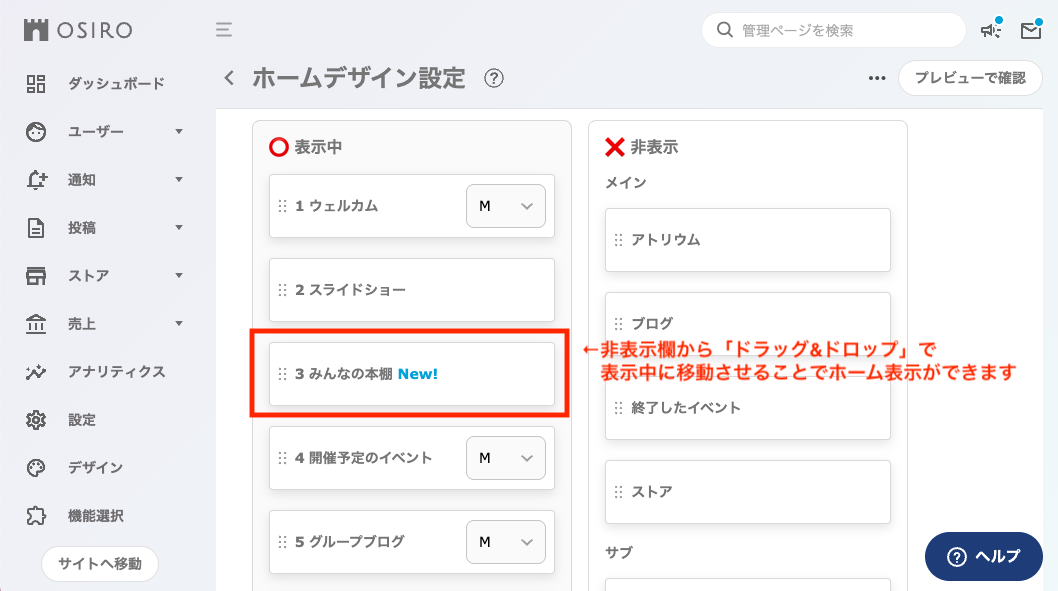The height and width of the screenshot is (591, 1058).
Task: Open ダッシュボード from the sidebar
Action: (x=115, y=83)
